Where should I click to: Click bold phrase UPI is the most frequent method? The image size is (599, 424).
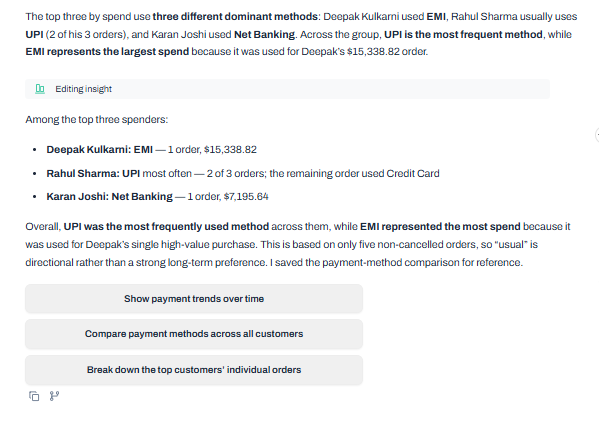[463, 34]
